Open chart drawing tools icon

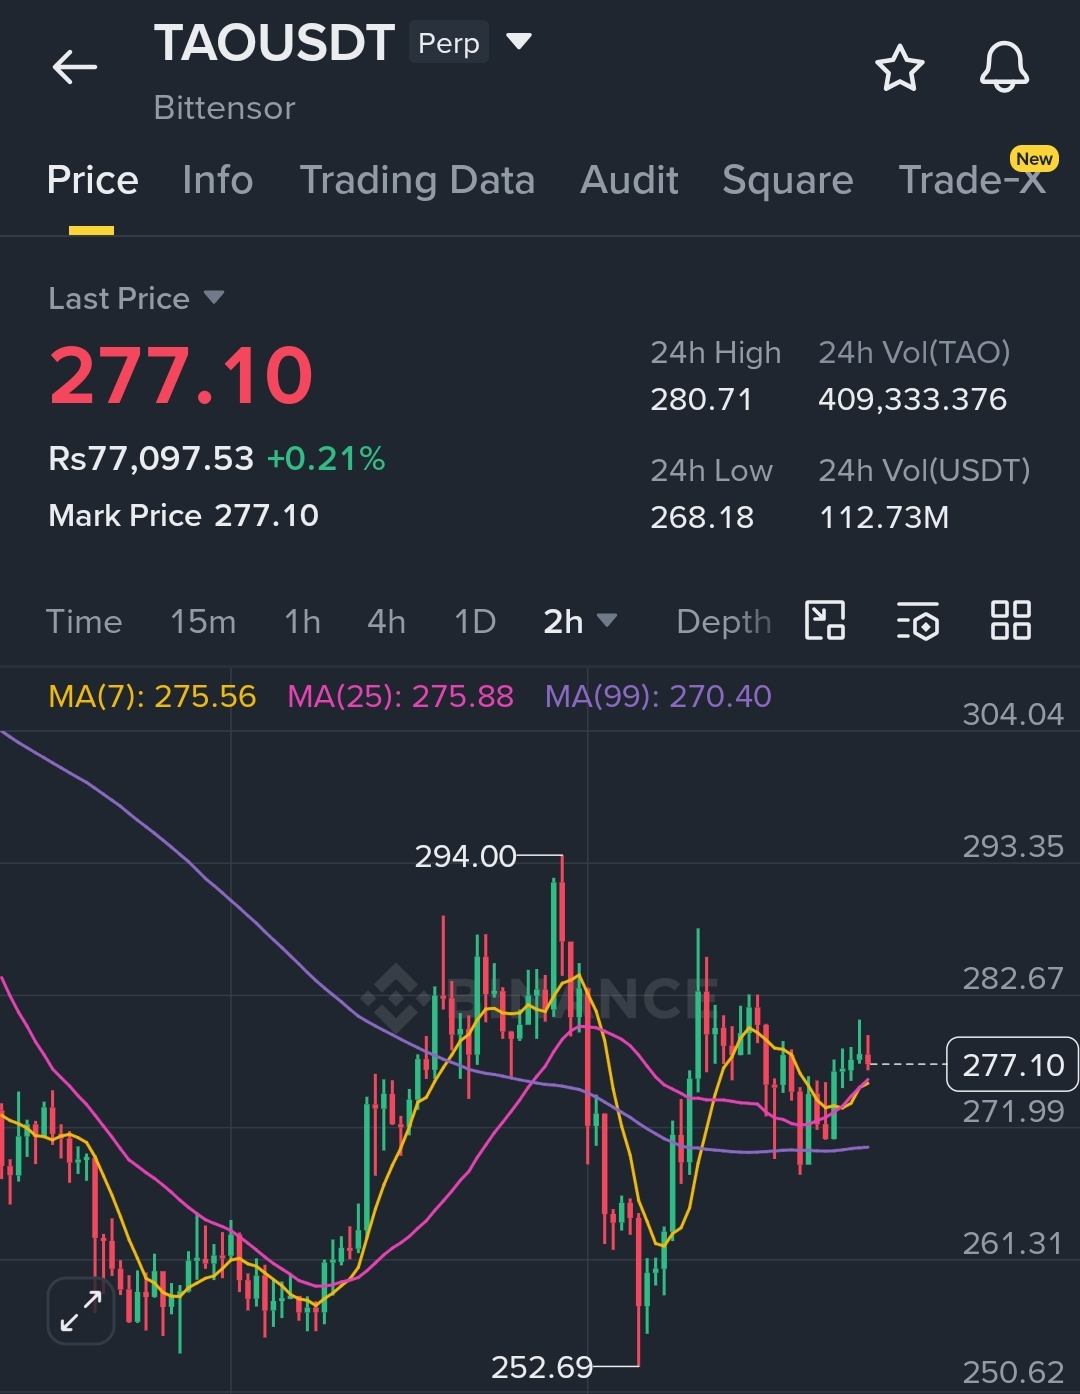pyautogui.click(x=825, y=621)
